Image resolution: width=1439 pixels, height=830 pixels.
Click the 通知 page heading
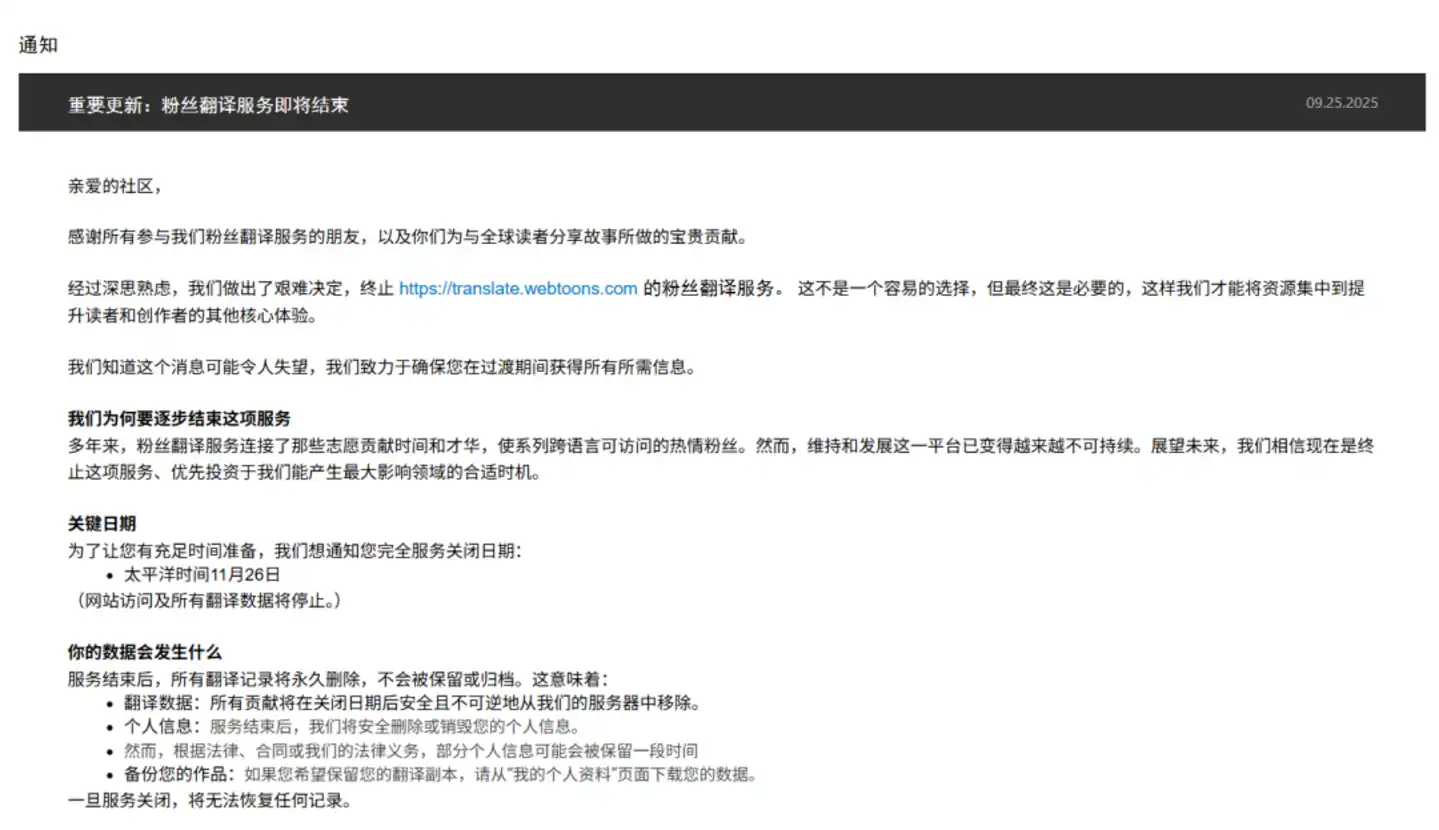tap(38, 45)
